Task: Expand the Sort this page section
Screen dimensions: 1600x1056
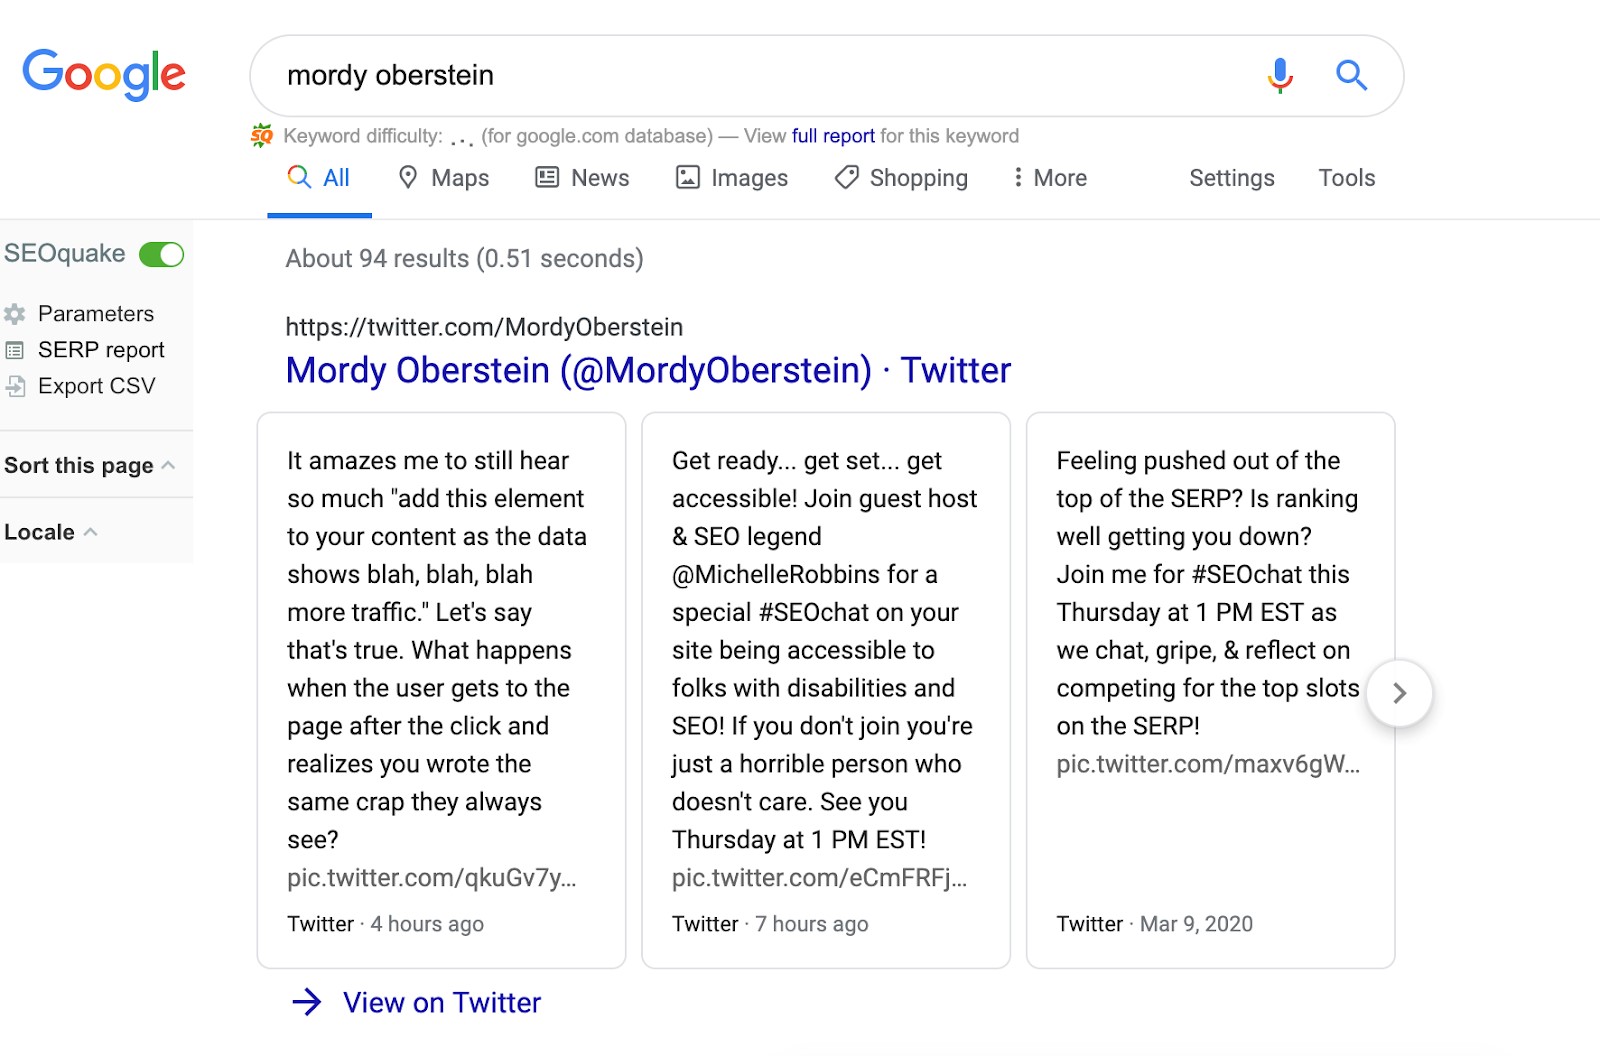Action: point(89,465)
